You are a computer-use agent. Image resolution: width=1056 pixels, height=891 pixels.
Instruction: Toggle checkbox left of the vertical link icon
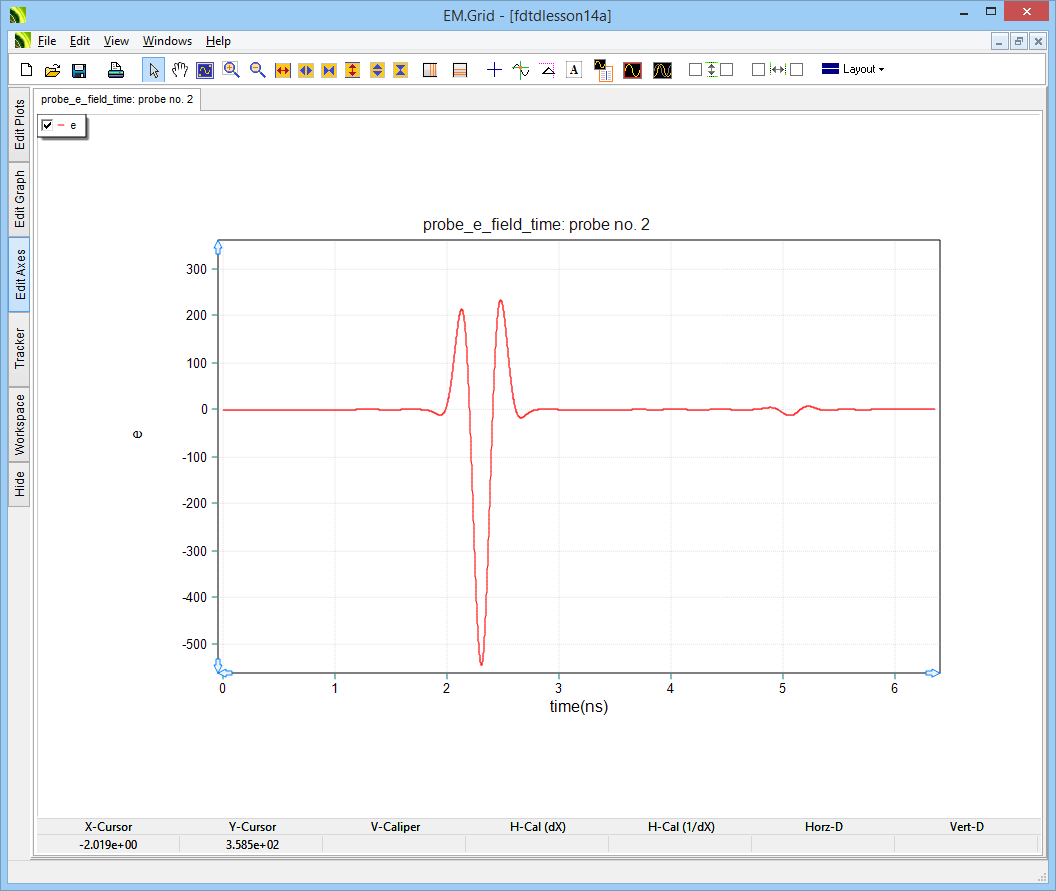click(x=695, y=70)
